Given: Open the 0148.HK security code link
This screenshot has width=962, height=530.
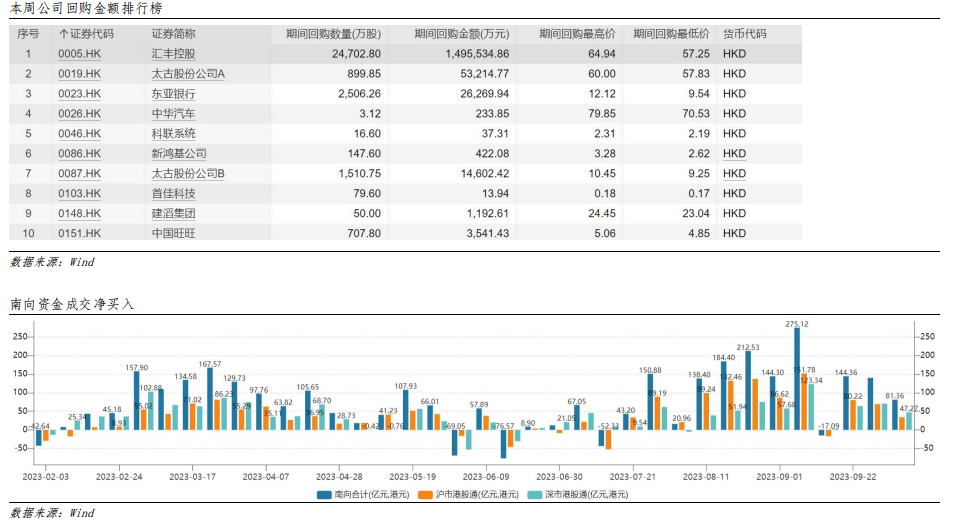Looking at the screenshot, I should [x=79, y=213].
